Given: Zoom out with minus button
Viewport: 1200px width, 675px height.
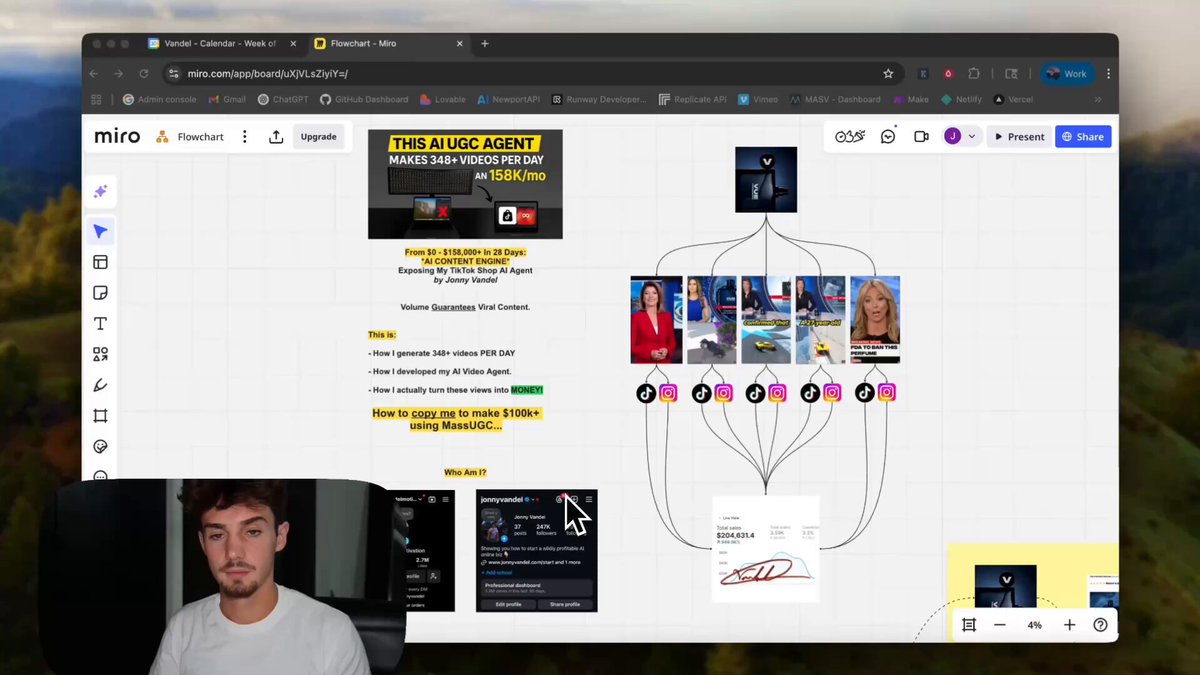Looking at the screenshot, I should tap(1000, 625).
